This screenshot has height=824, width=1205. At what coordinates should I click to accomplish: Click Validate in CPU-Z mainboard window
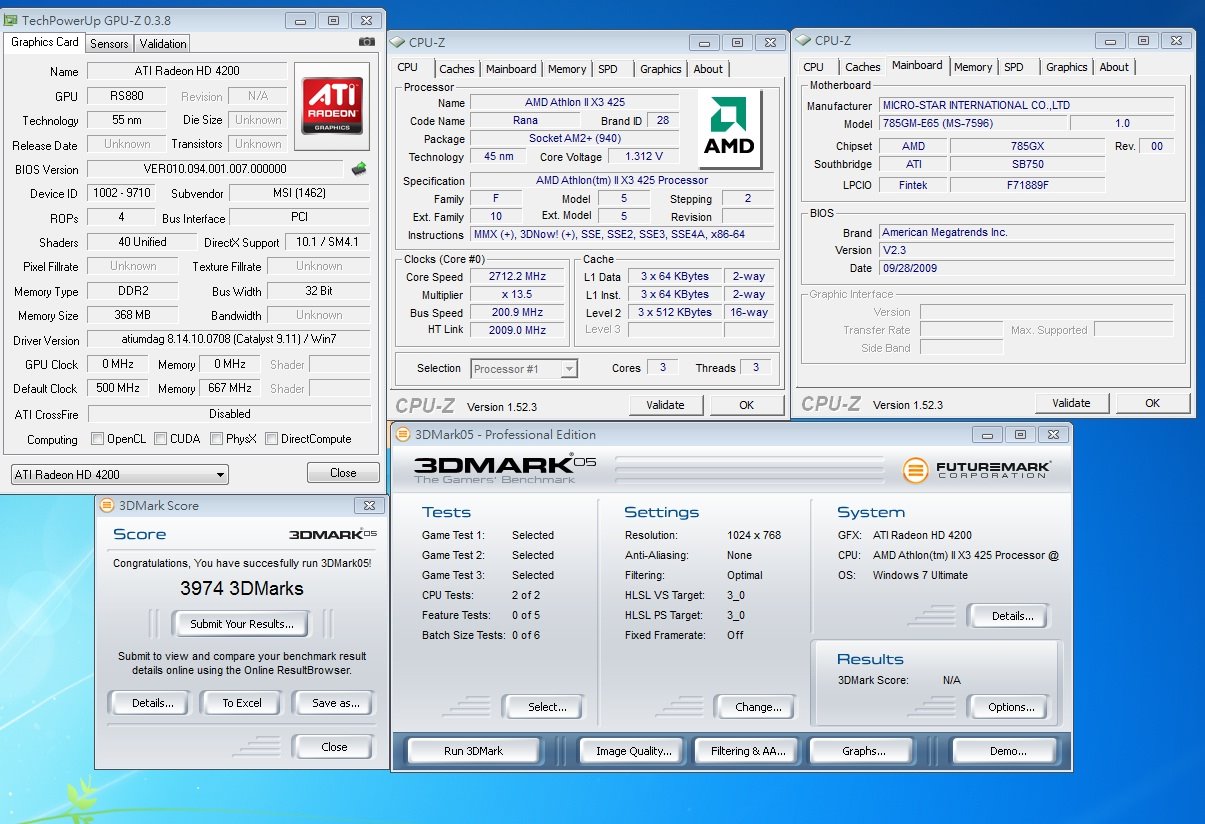[x=1071, y=403]
